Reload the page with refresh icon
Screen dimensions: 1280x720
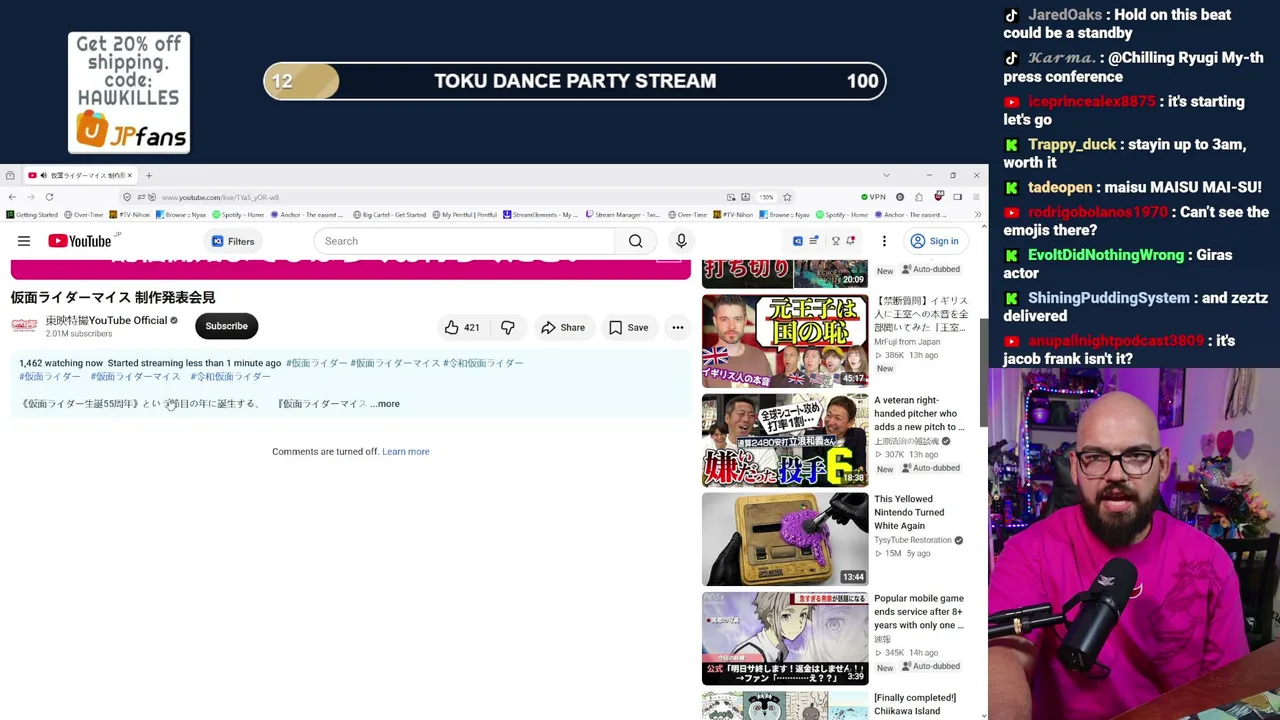49,197
